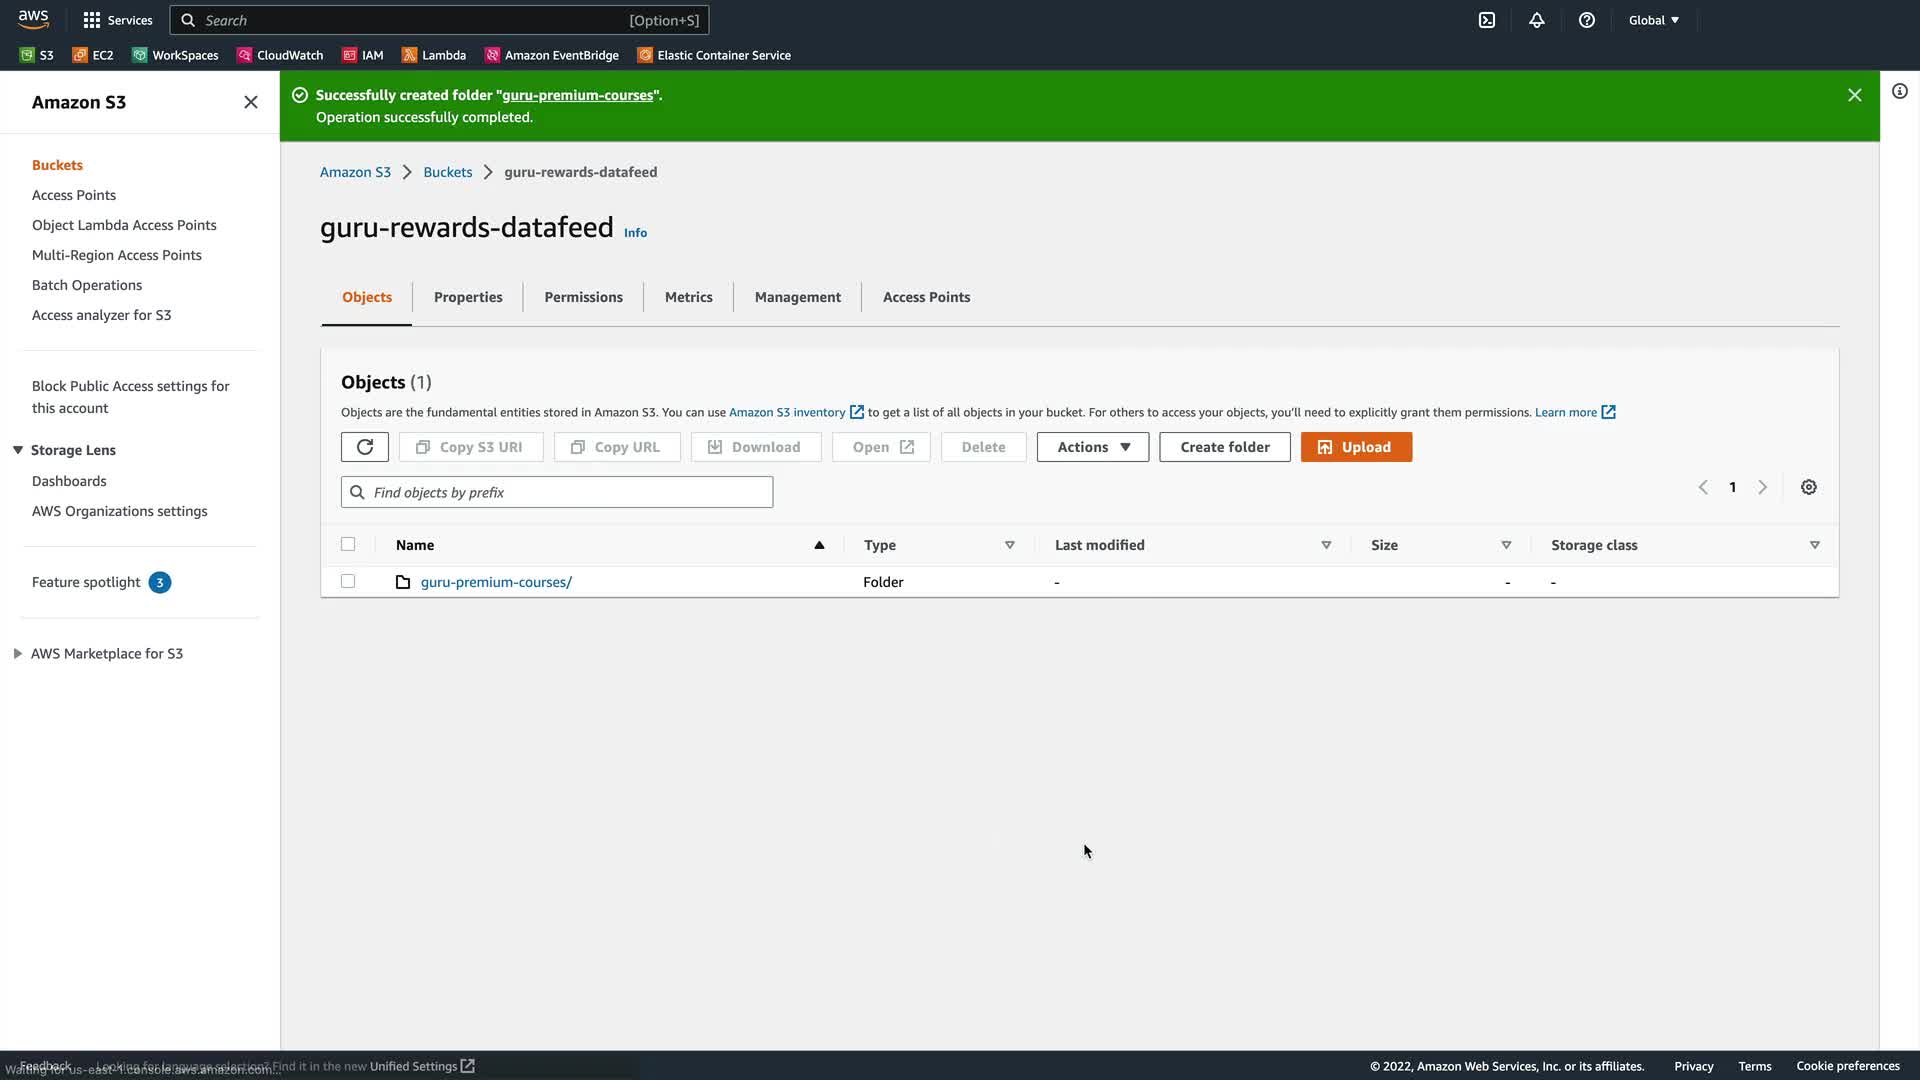Open the Actions dropdown
1920x1080 pixels.
pyautogui.click(x=1092, y=447)
